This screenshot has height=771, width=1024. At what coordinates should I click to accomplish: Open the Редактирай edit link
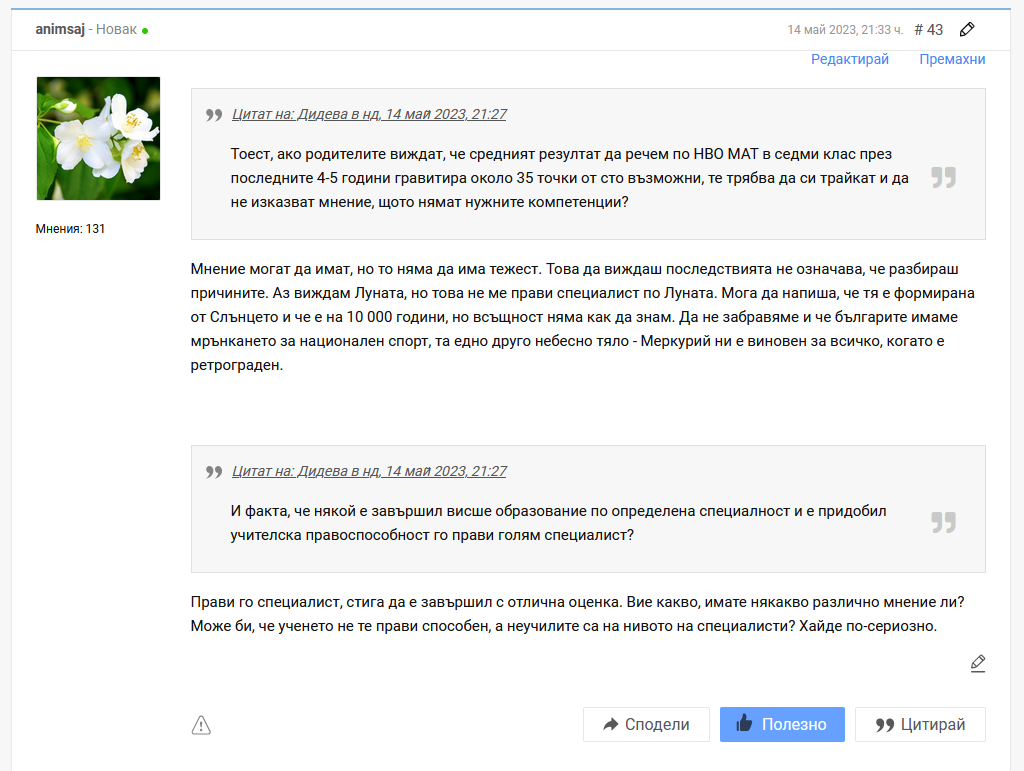tap(850, 59)
